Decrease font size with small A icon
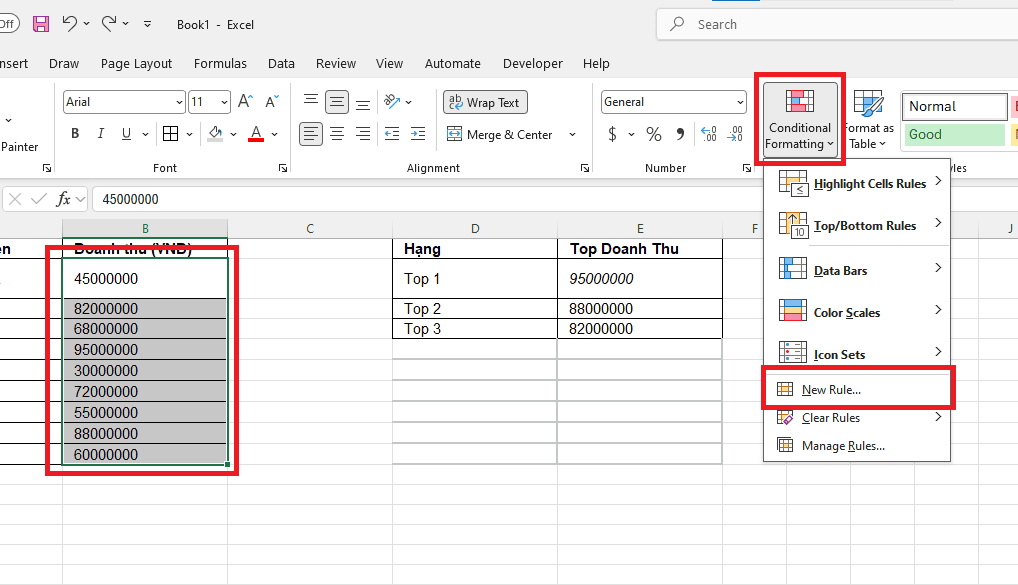 click(x=271, y=101)
